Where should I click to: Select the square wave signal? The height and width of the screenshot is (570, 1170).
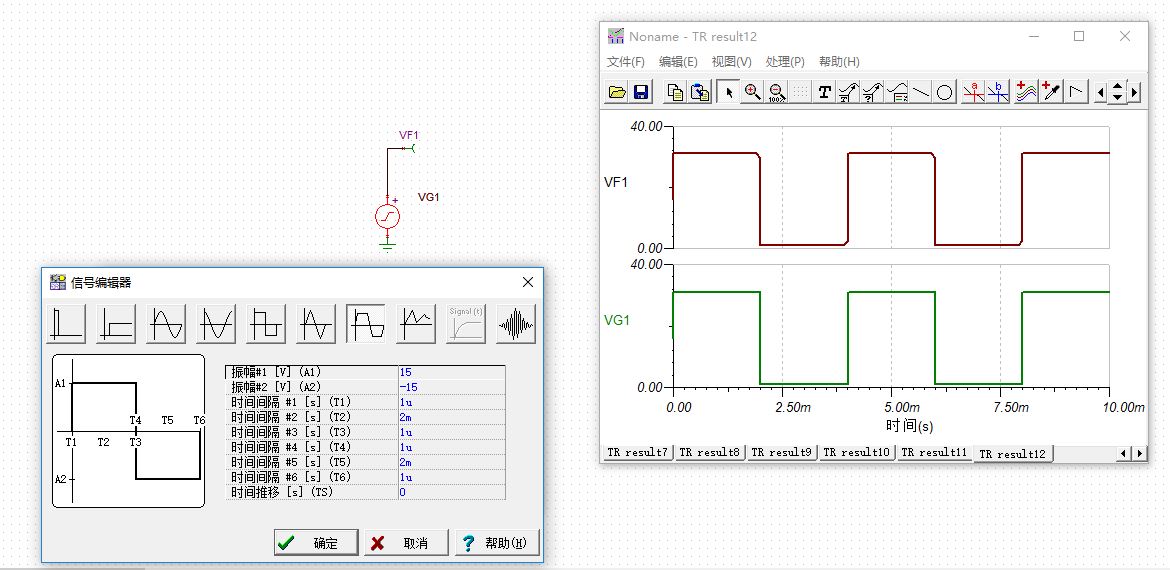[x=266, y=324]
